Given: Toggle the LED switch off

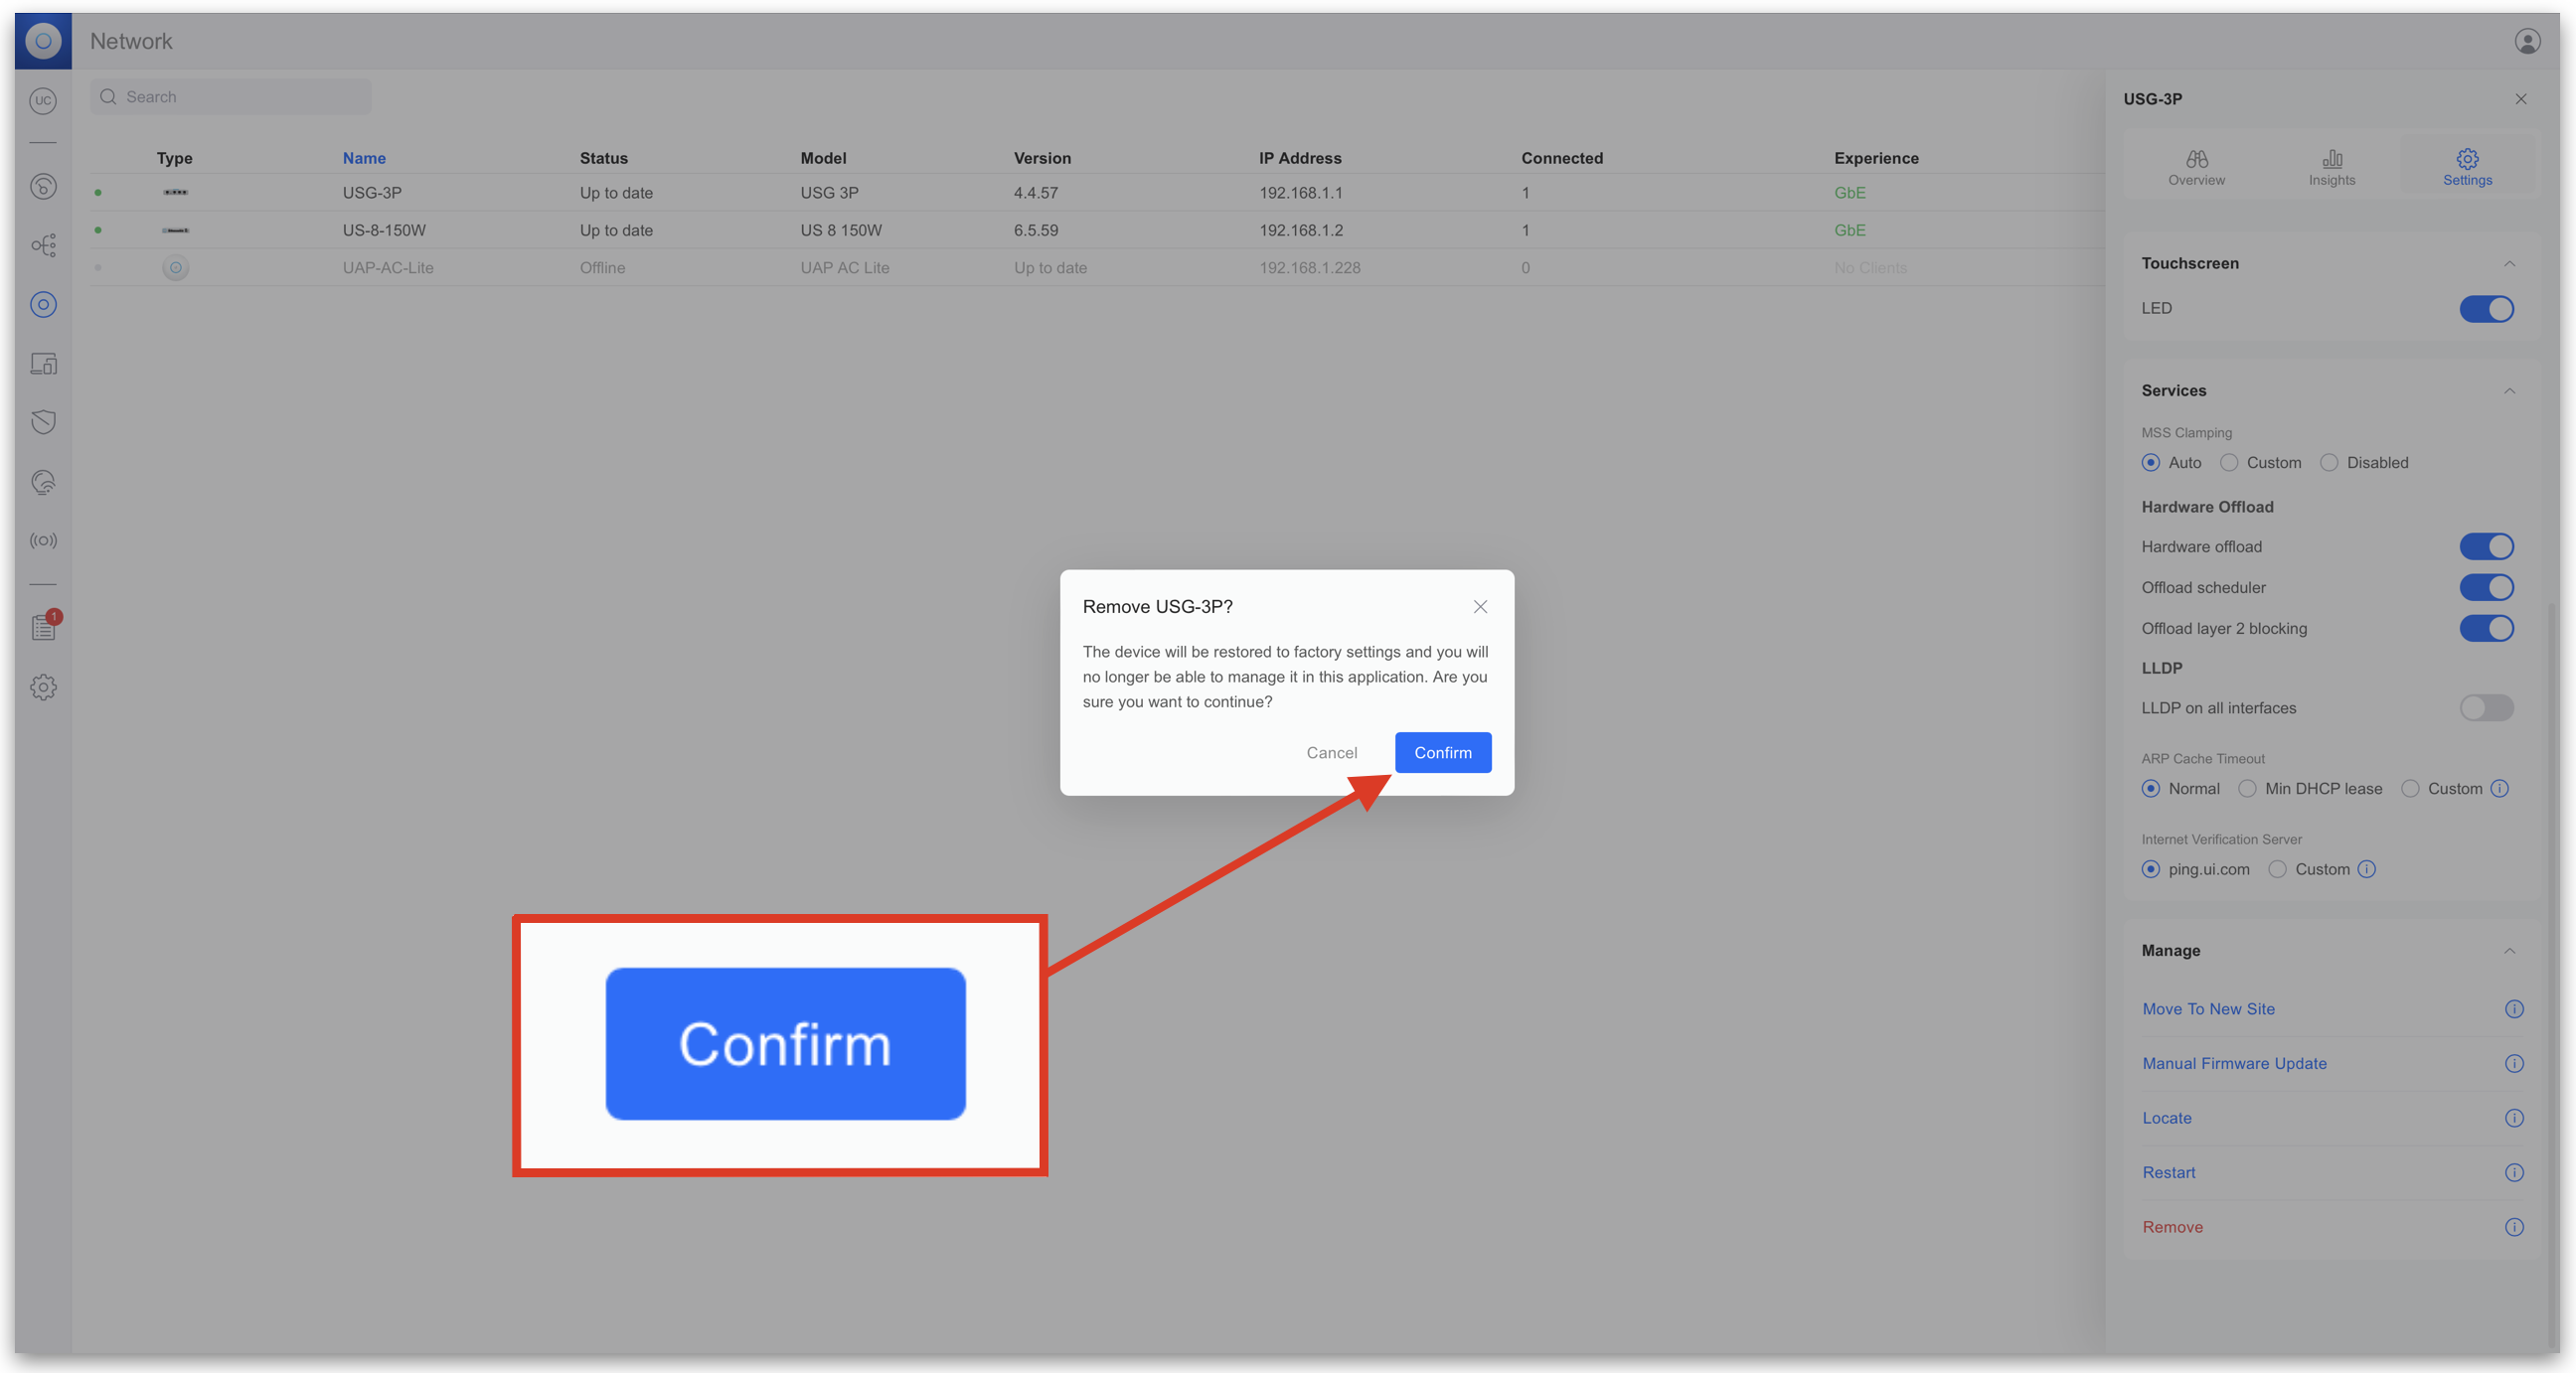Looking at the screenshot, I should coord(2485,309).
